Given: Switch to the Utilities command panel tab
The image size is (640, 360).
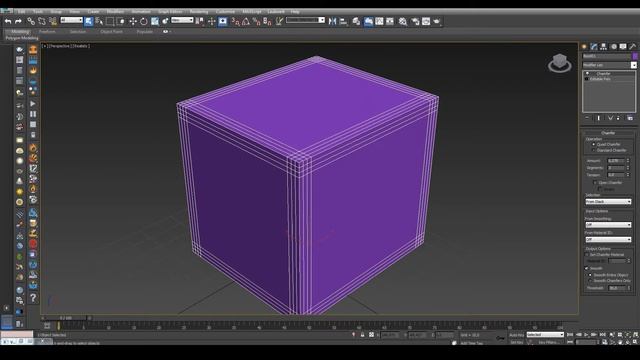Looking at the screenshot, I should point(633,47).
